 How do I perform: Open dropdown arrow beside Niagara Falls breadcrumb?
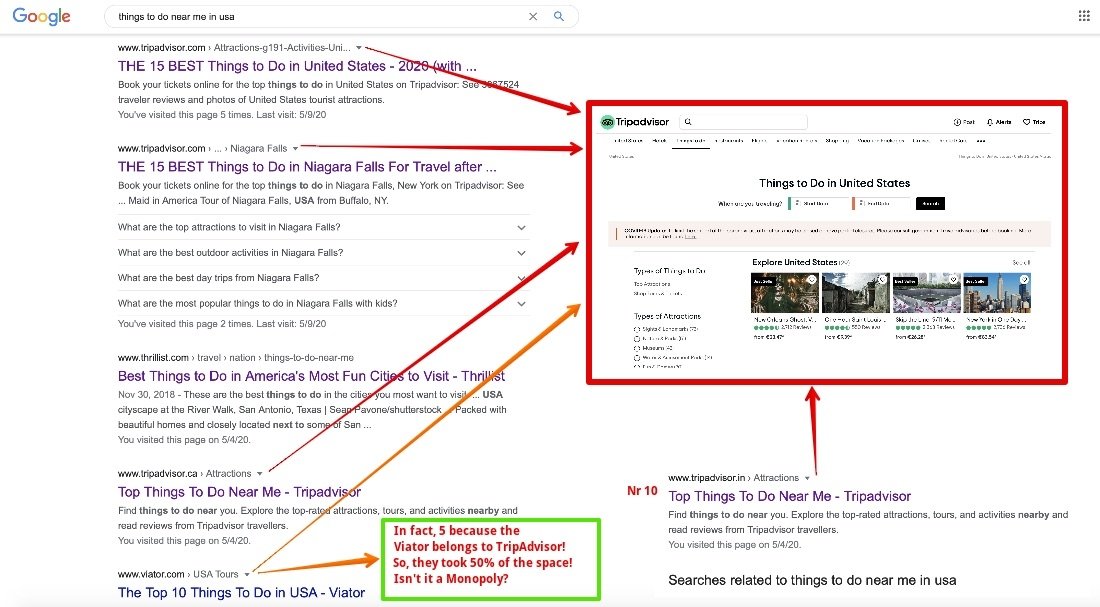click(x=296, y=148)
